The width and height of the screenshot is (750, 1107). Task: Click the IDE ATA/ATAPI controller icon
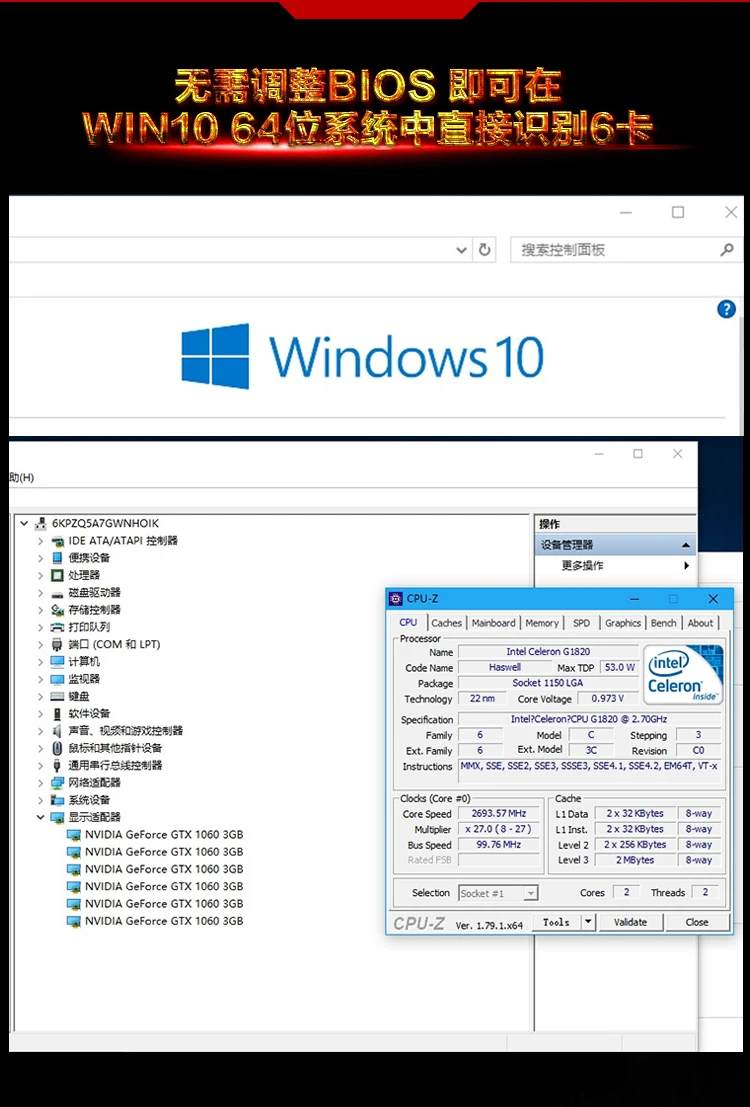click(57, 541)
